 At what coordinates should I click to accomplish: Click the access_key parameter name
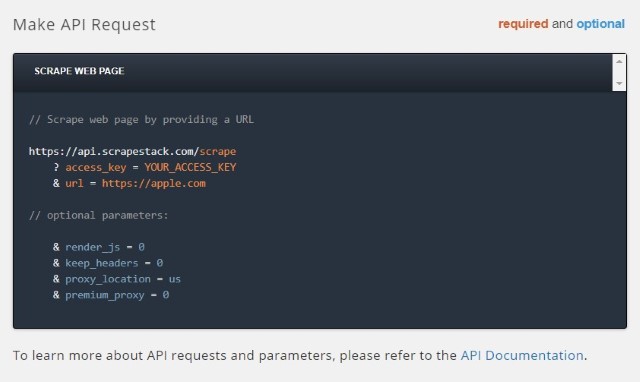(96, 167)
